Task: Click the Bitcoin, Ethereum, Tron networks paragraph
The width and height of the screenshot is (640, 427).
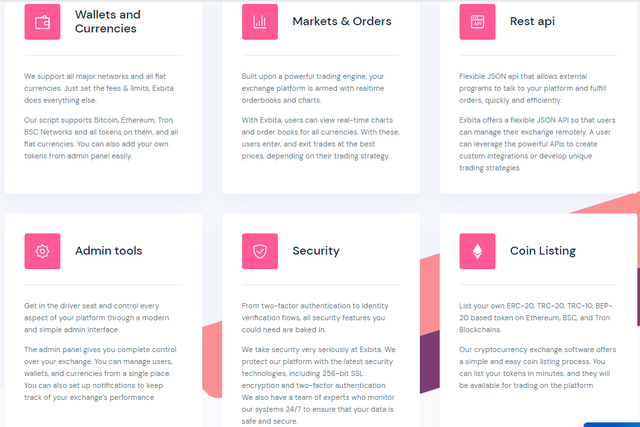Action: tap(101, 138)
